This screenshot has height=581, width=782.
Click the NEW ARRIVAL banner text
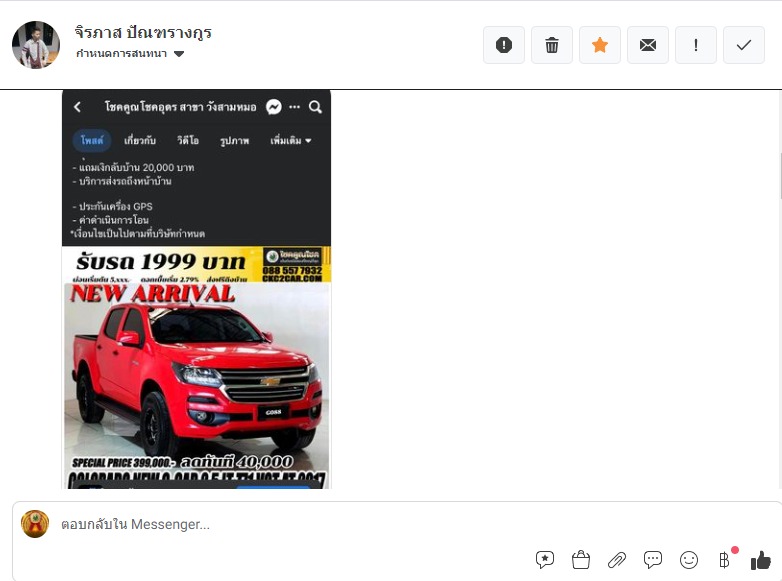coord(152,294)
